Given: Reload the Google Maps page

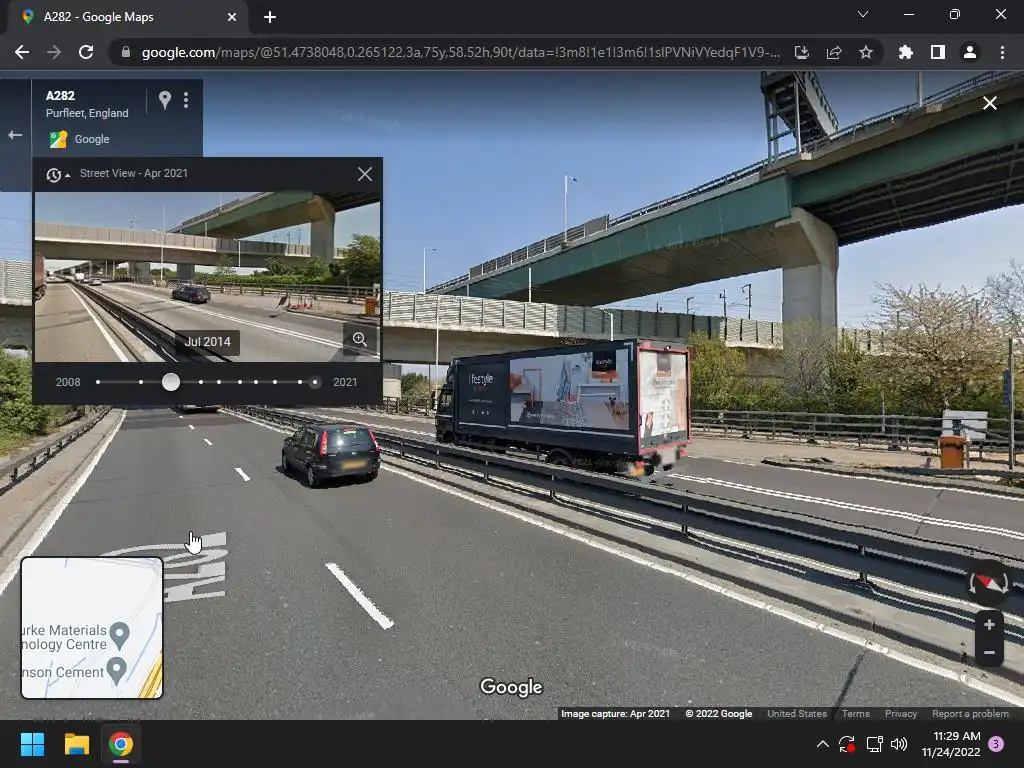Looking at the screenshot, I should click(x=86, y=52).
